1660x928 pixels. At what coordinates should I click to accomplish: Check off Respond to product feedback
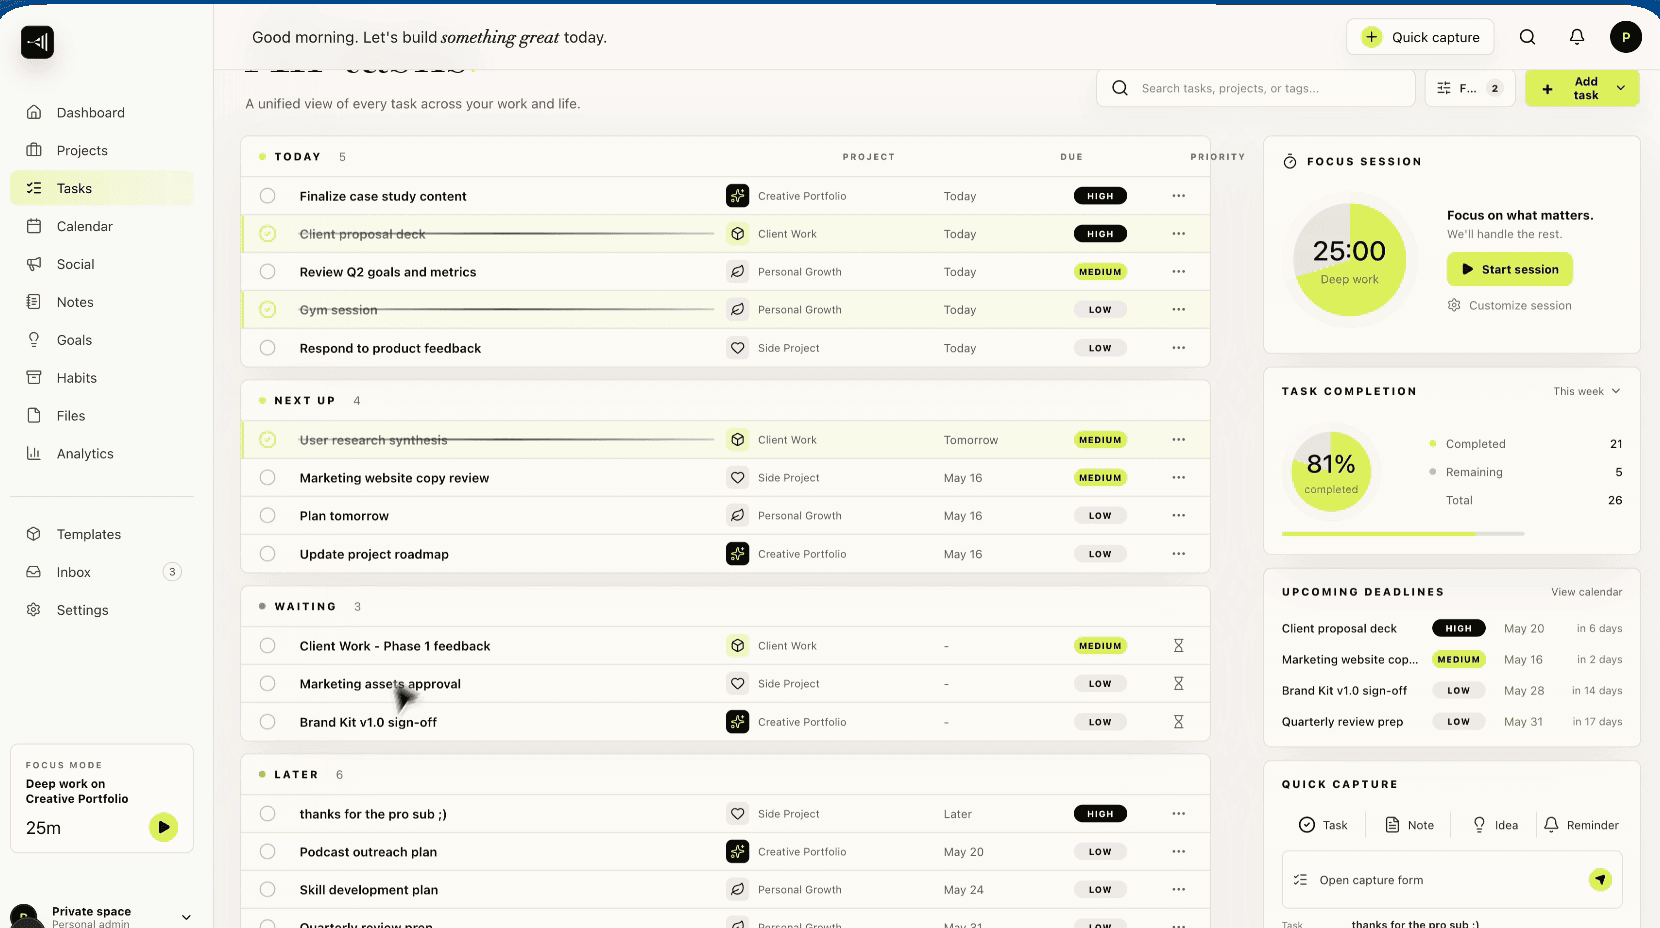(268, 348)
